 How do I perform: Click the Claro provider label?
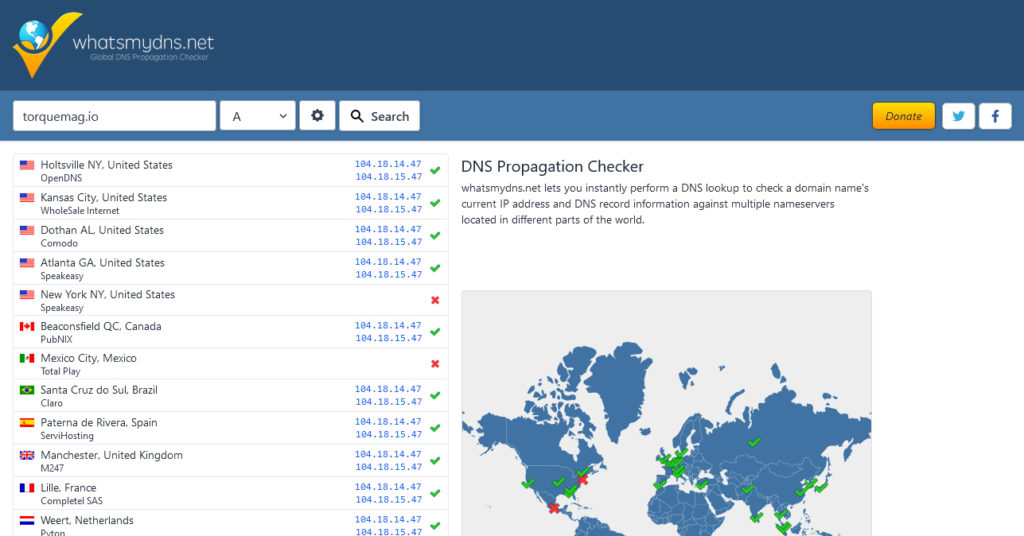tap(52, 403)
